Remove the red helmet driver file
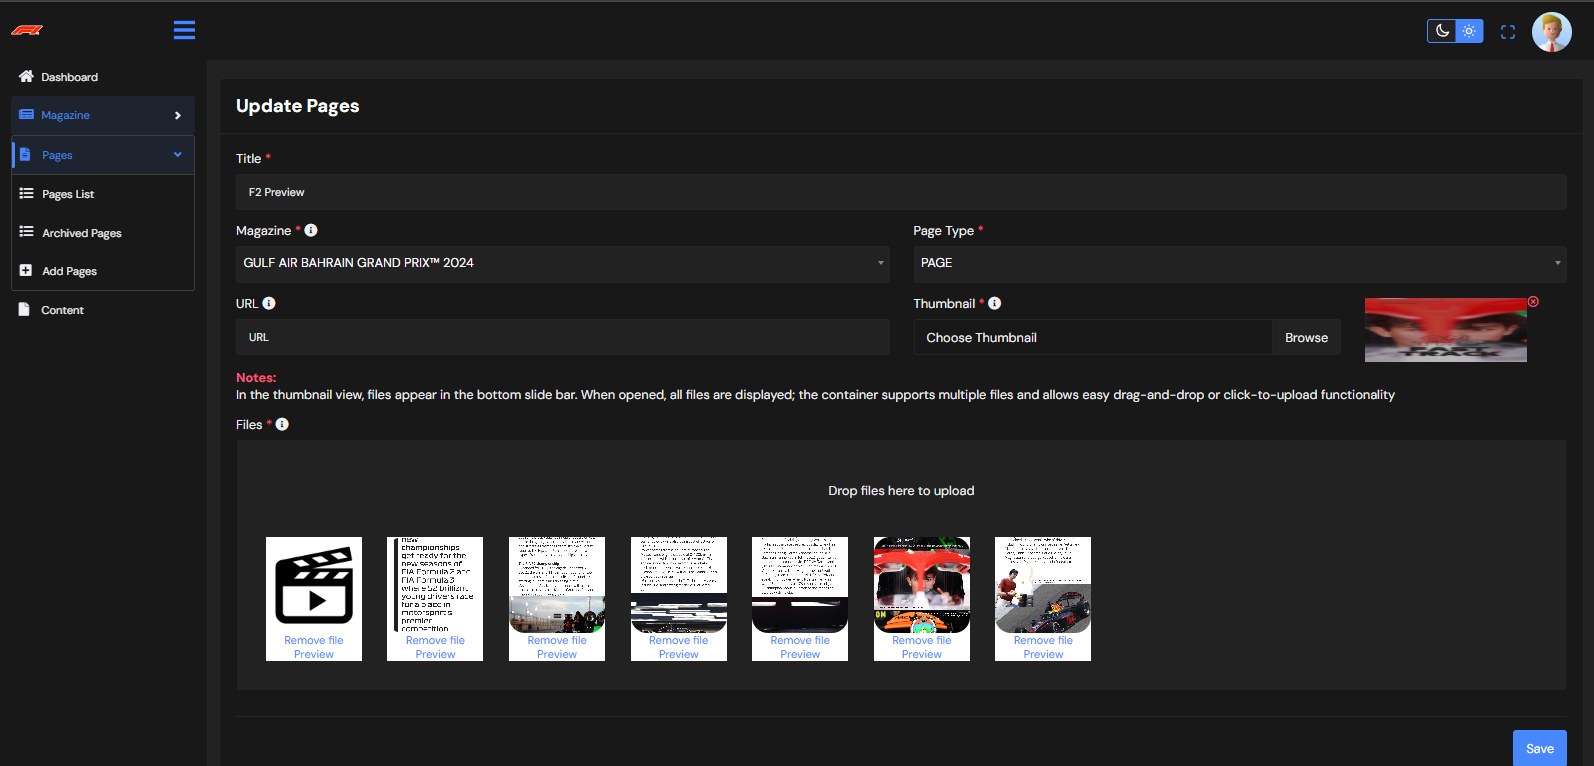This screenshot has height=766, width=1594. click(922, 641)
